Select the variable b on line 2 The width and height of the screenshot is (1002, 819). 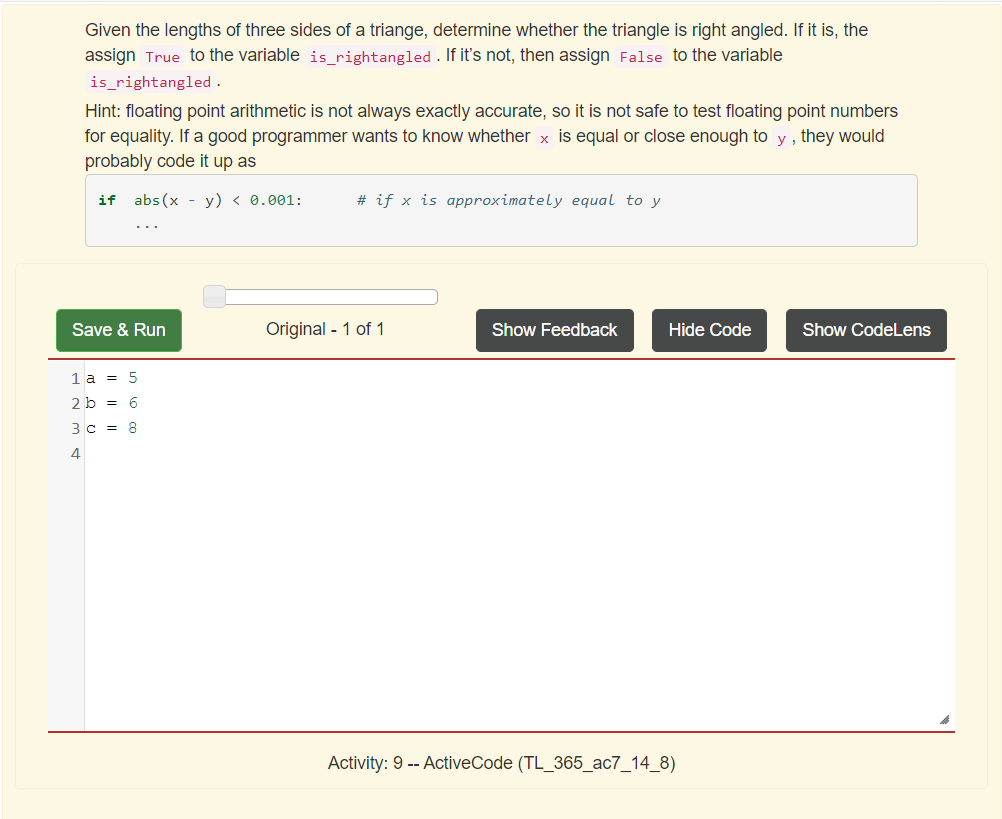click(89, 402)
